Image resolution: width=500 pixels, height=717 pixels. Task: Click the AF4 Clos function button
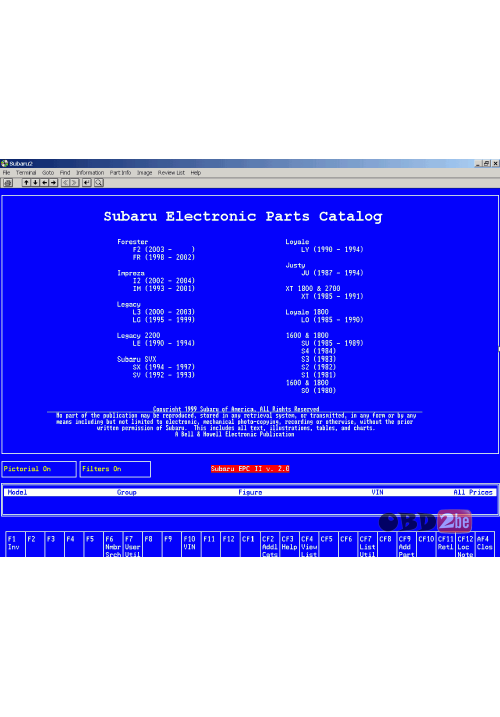point(484,545)
